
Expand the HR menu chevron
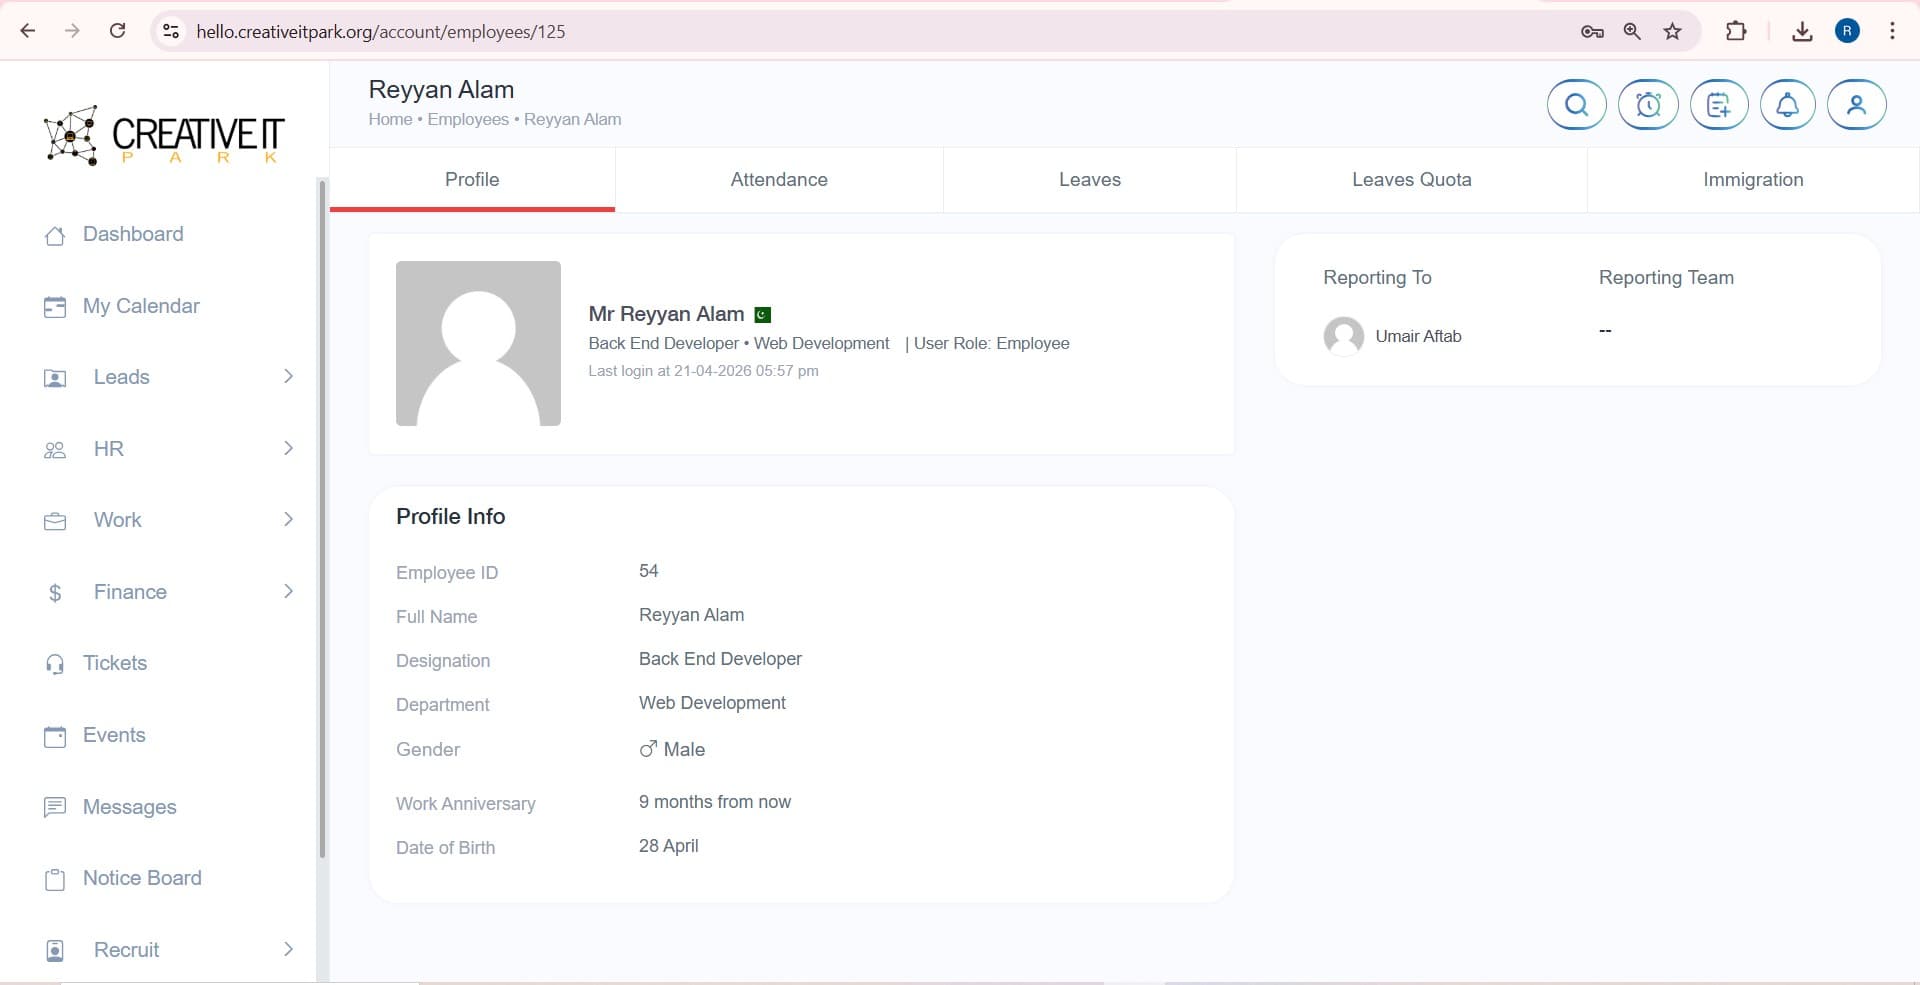288,448
